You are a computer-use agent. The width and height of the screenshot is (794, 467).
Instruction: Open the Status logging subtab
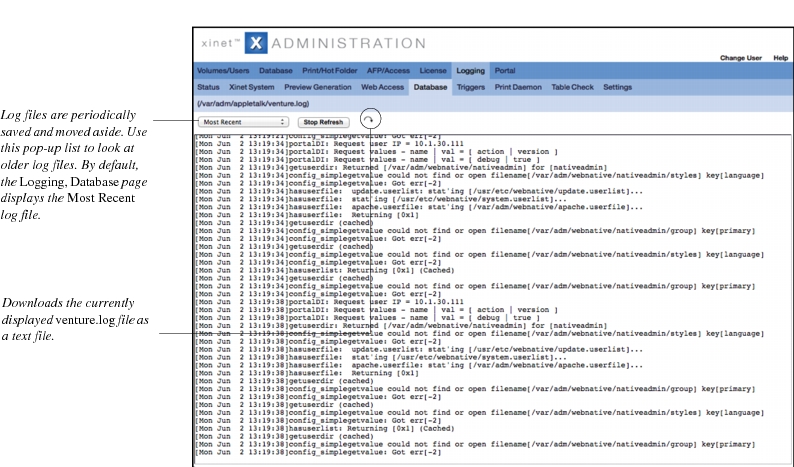pos(208,87)
